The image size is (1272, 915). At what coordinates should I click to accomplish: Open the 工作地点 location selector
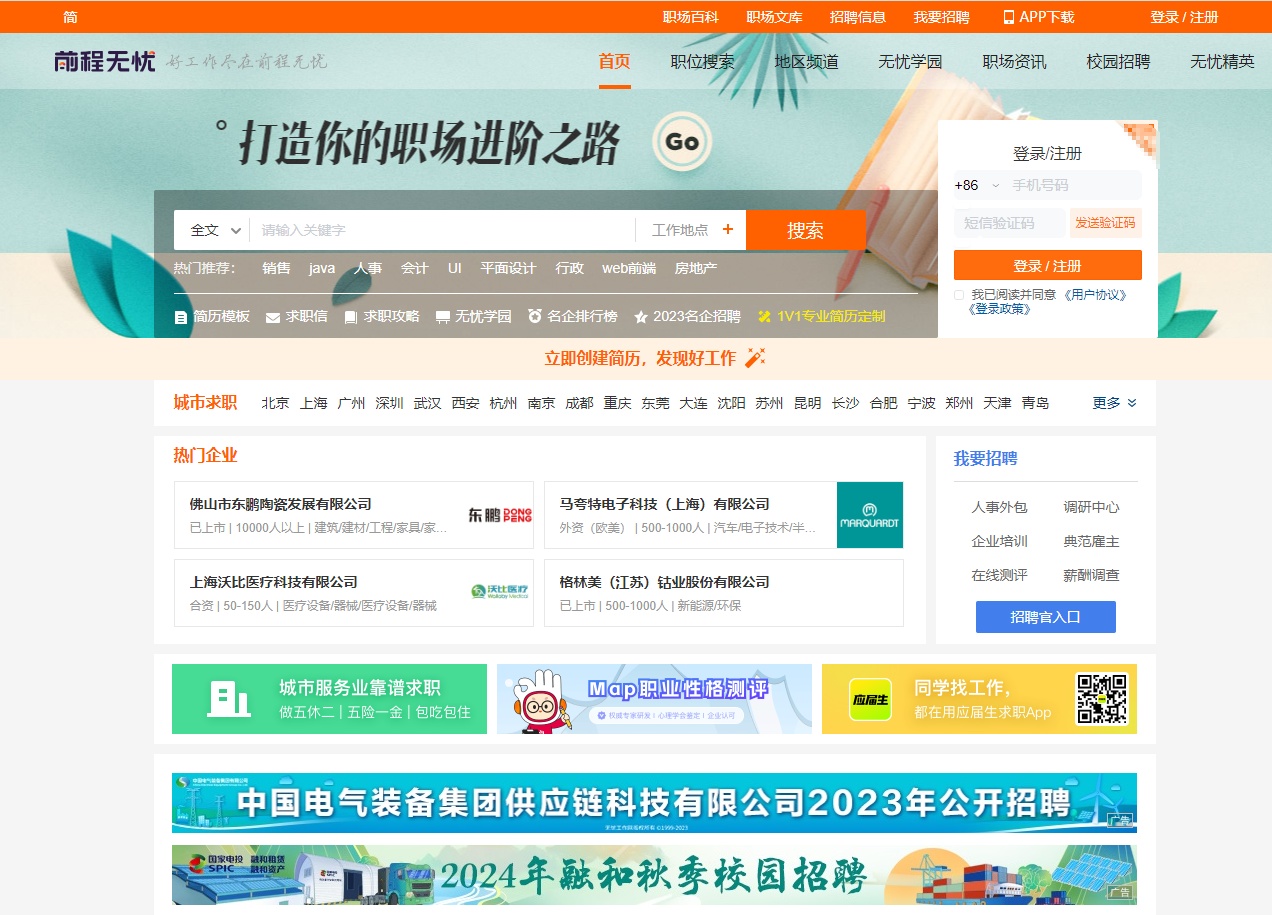click(692, 230)
